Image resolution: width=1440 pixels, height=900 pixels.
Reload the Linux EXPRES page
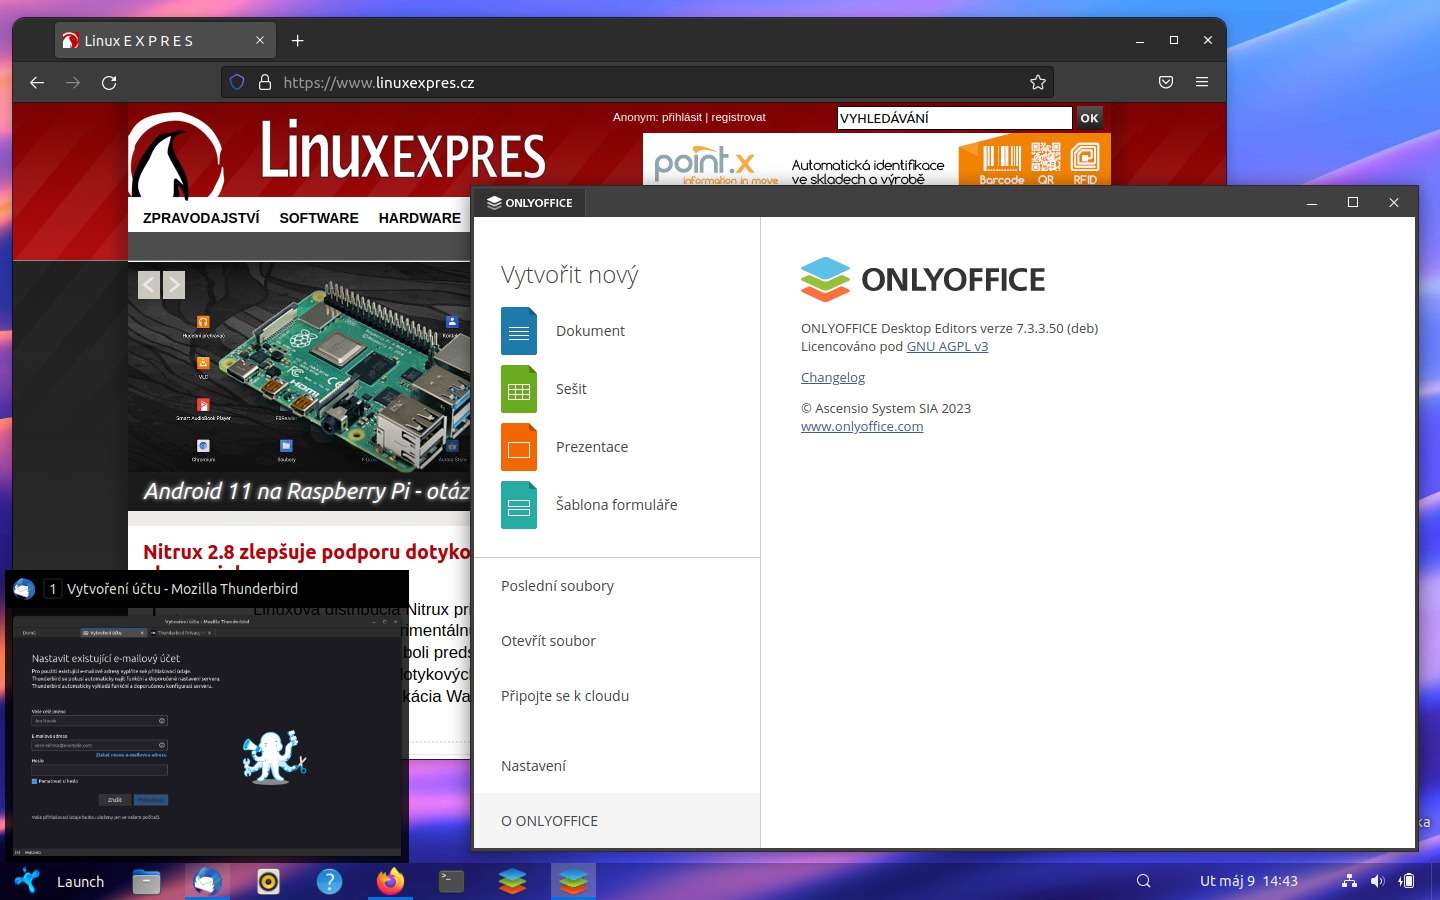click(x=109, y=82)
